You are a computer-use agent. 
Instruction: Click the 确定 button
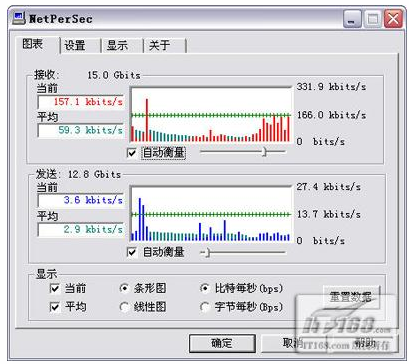pos(222,343)
